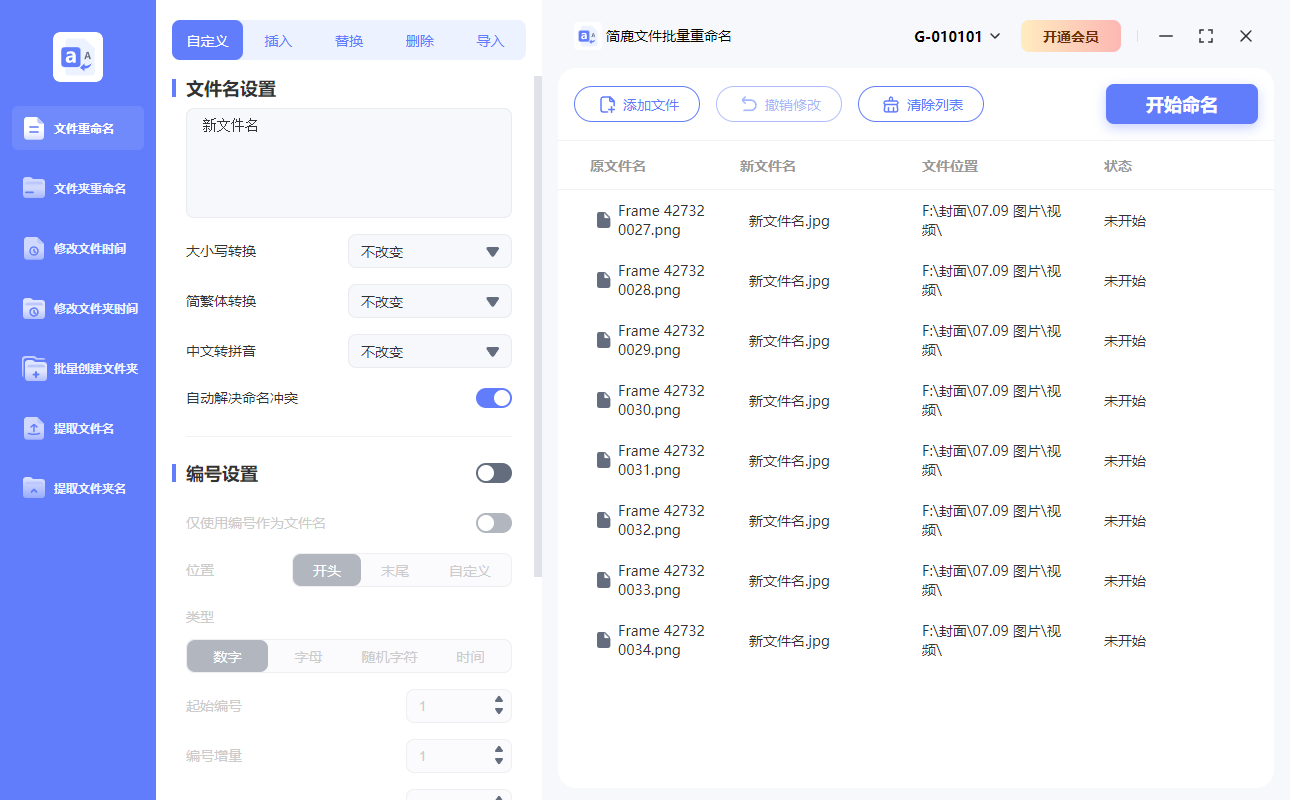Switch to the 导入 tab
The height and width of the screenshot is (800, 1290).
coord(490,41)
